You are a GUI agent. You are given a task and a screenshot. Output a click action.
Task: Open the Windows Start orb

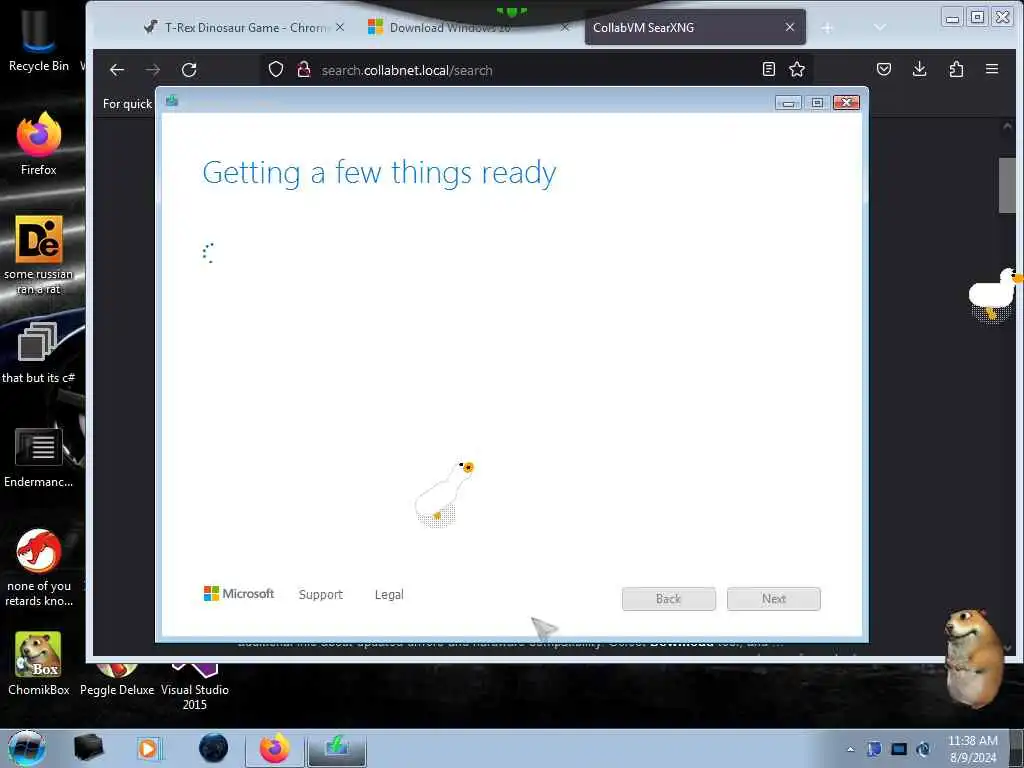point(26,748)
